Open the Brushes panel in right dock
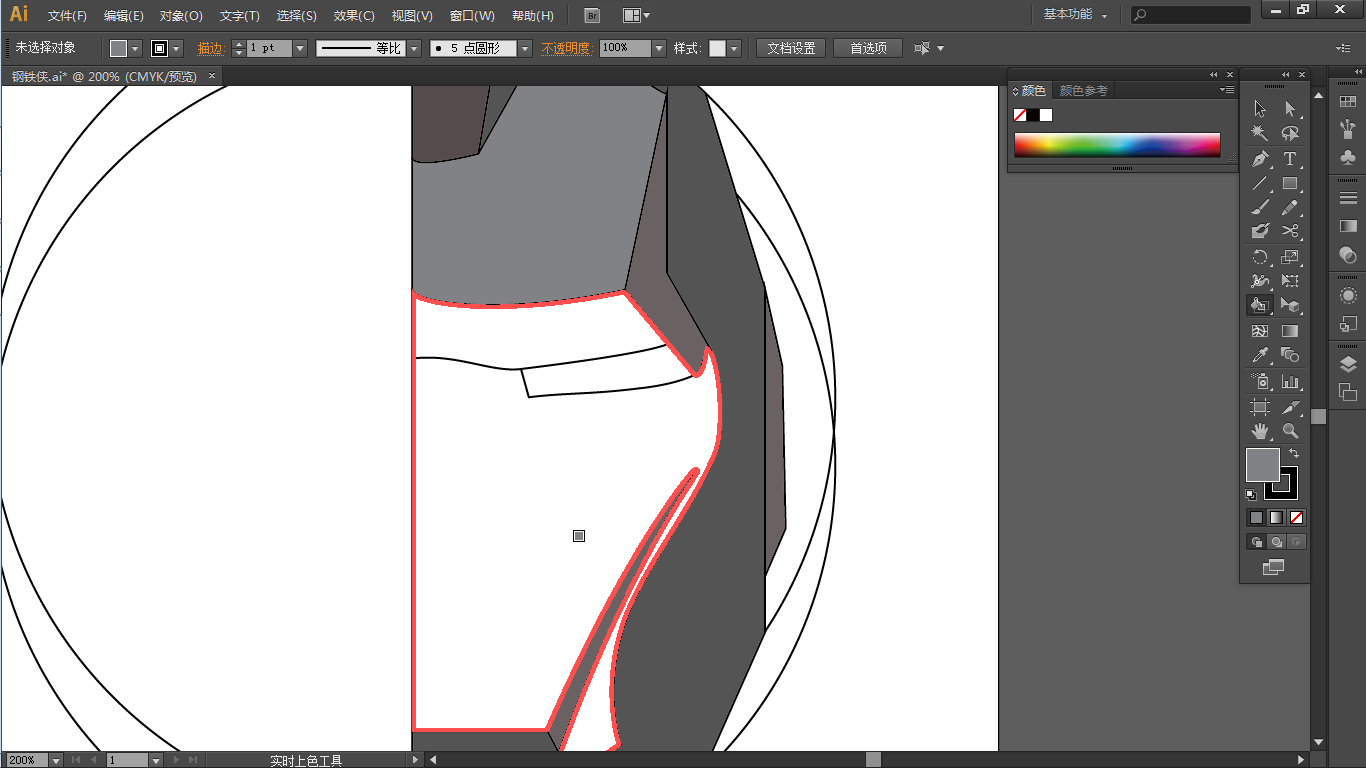 pyautogui.click(x=1348, y=129)
